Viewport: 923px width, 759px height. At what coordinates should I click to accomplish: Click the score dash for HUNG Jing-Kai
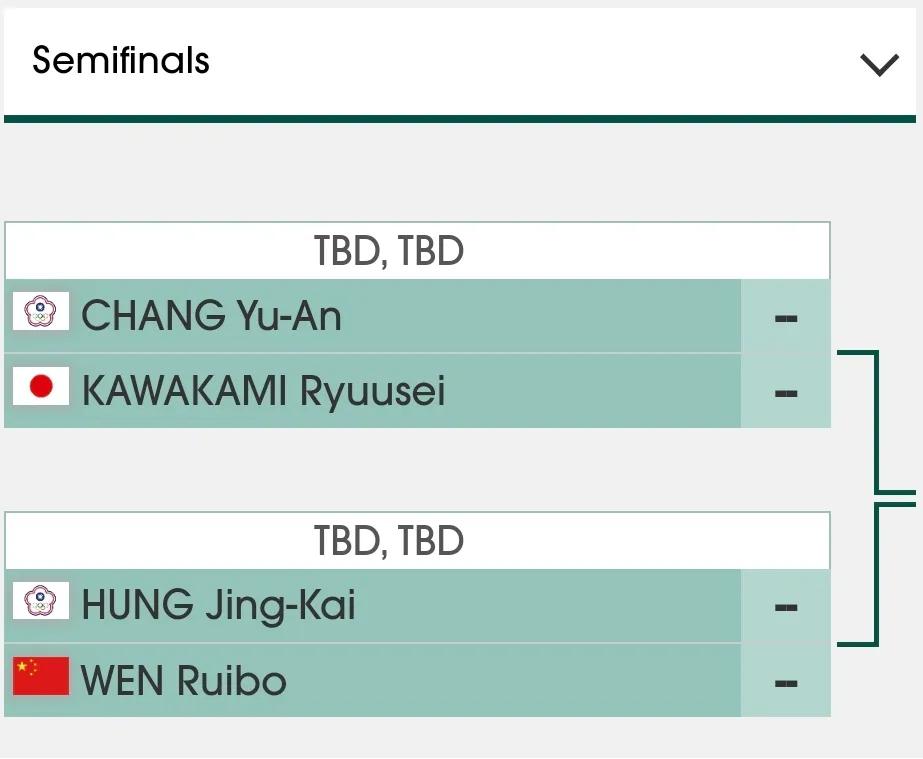(786, 608)
